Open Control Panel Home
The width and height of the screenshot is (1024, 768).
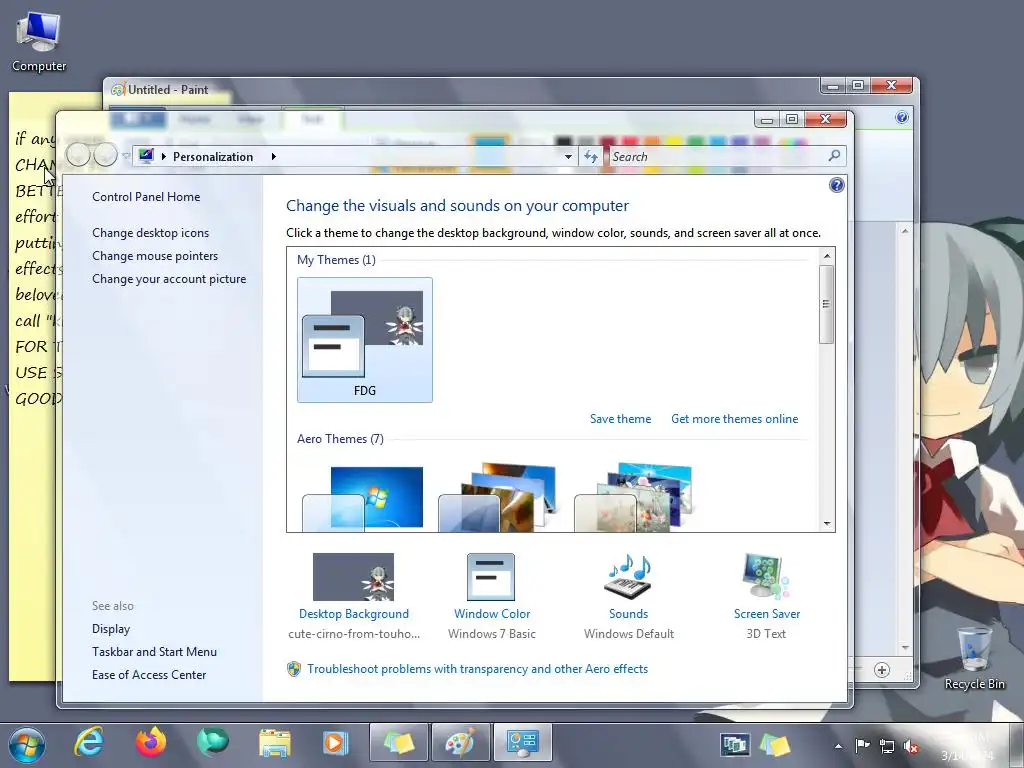(x=146, y=197)
